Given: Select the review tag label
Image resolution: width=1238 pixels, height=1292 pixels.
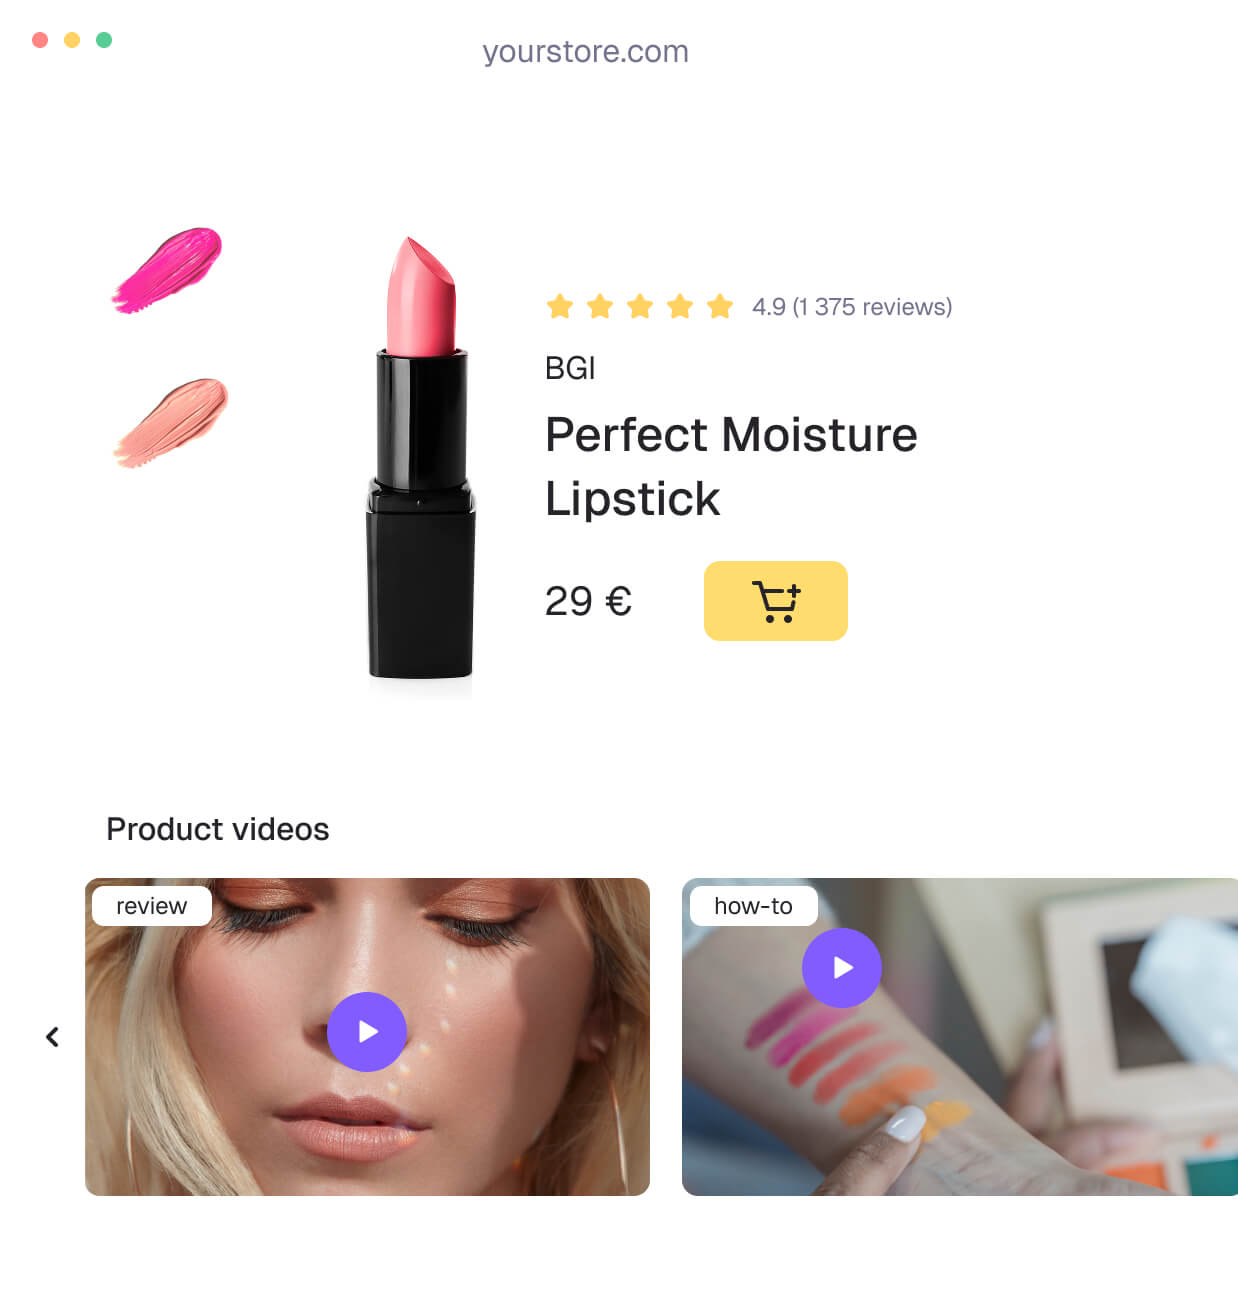Looking at the screenshot, I should (x=152, y=906).
